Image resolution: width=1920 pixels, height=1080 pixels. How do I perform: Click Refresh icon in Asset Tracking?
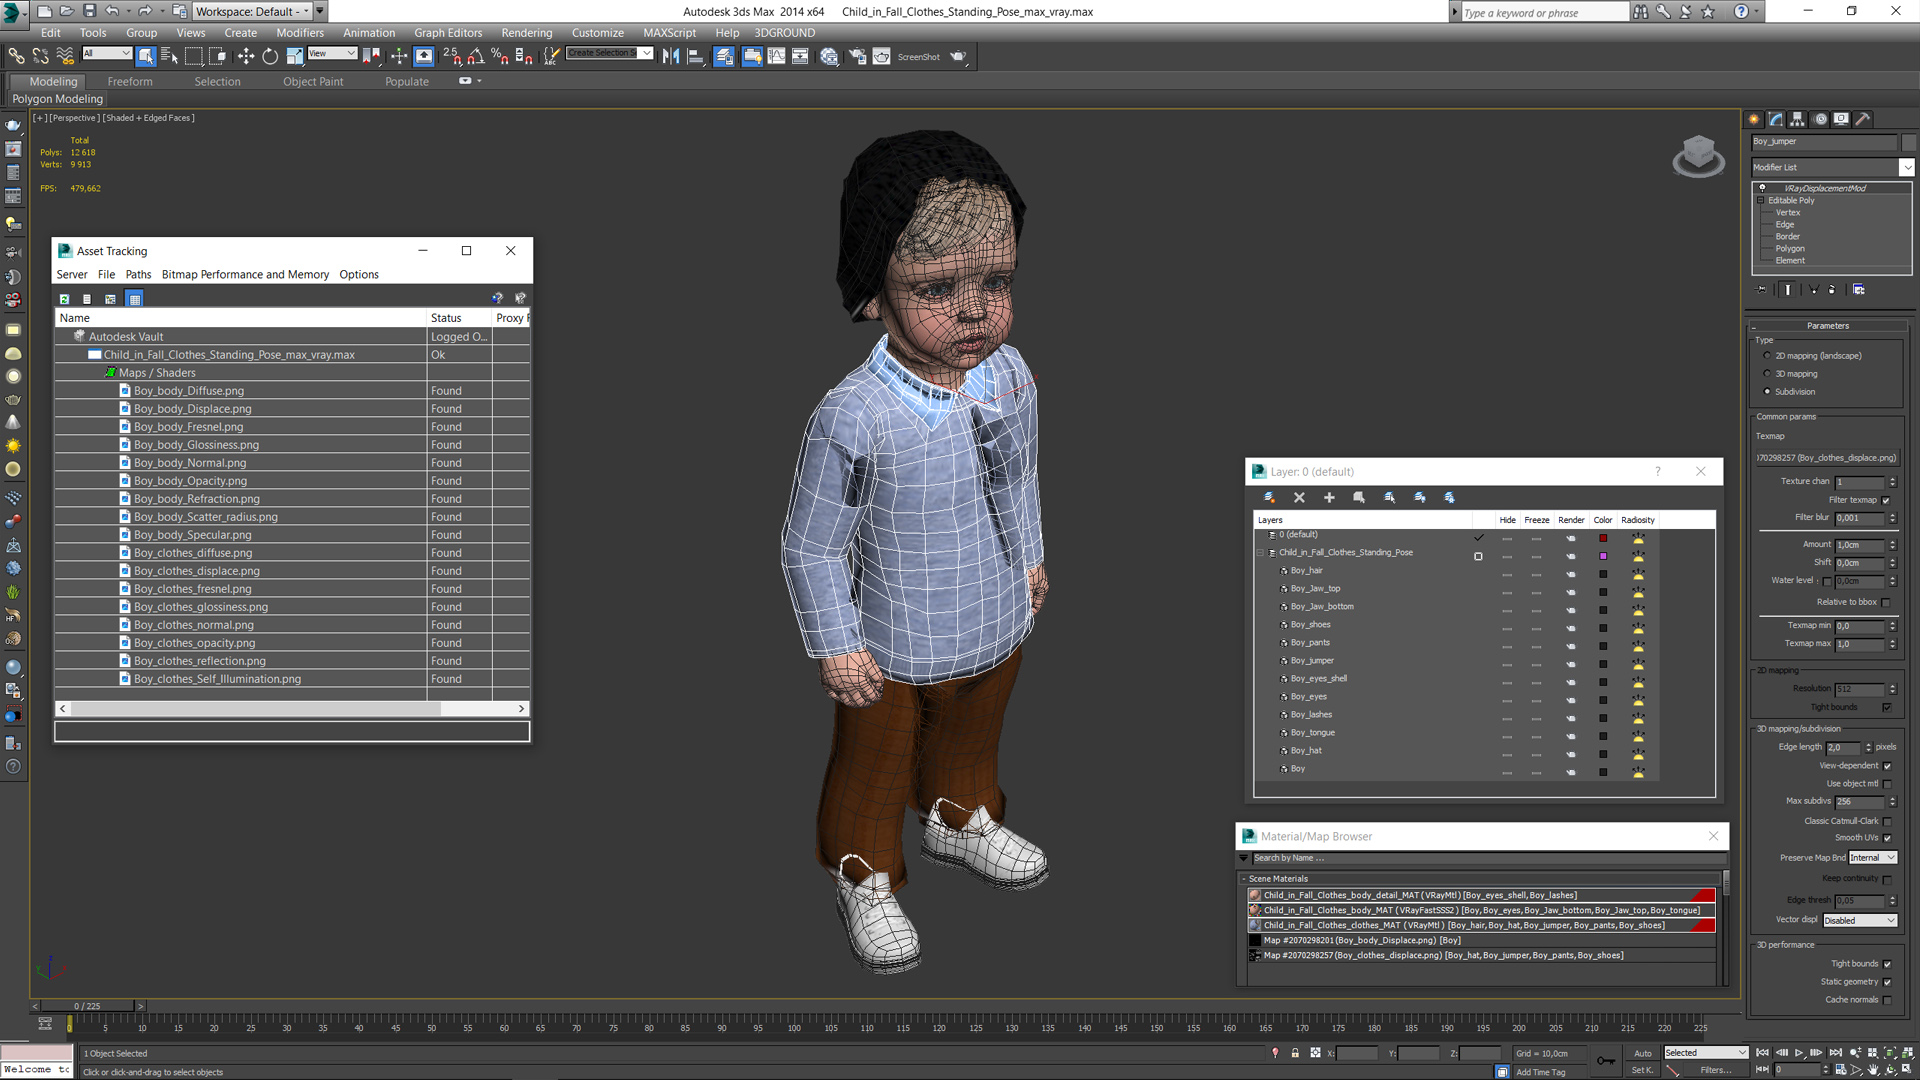coord(64,299)
